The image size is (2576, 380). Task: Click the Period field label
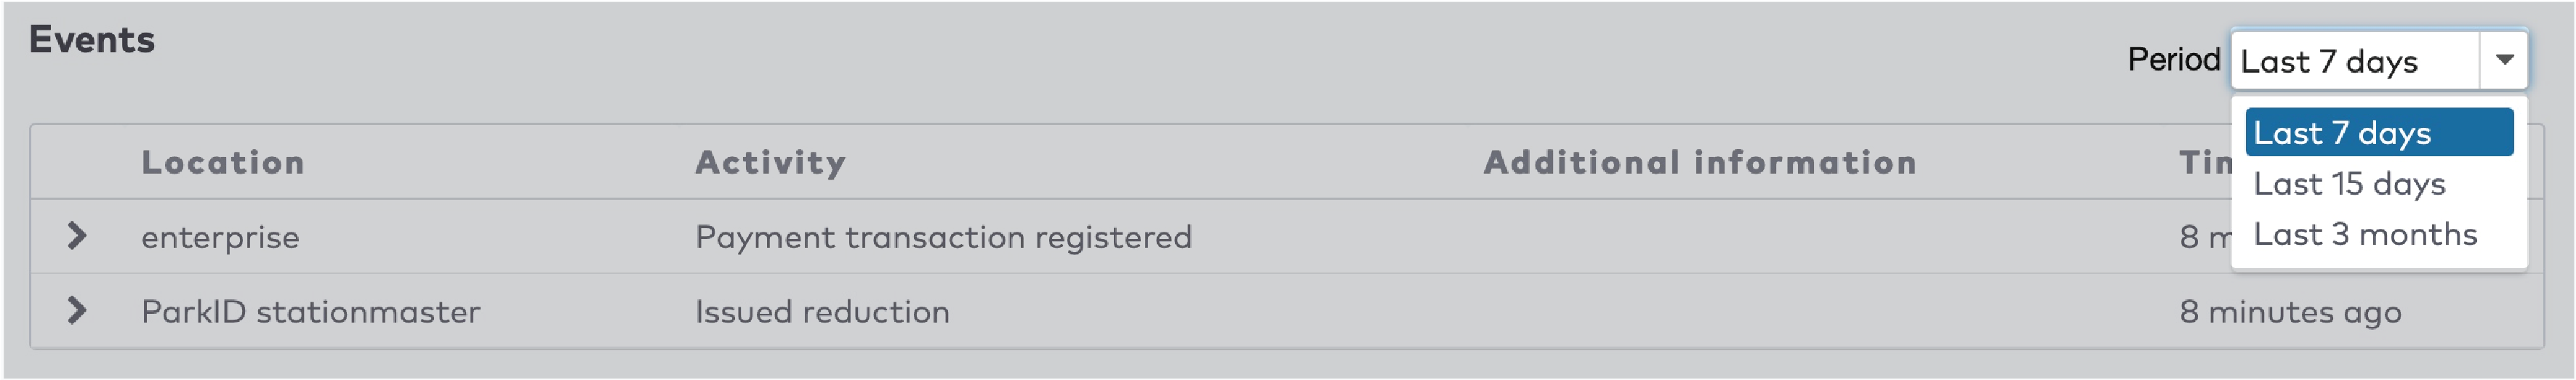tap(2173, 60)
